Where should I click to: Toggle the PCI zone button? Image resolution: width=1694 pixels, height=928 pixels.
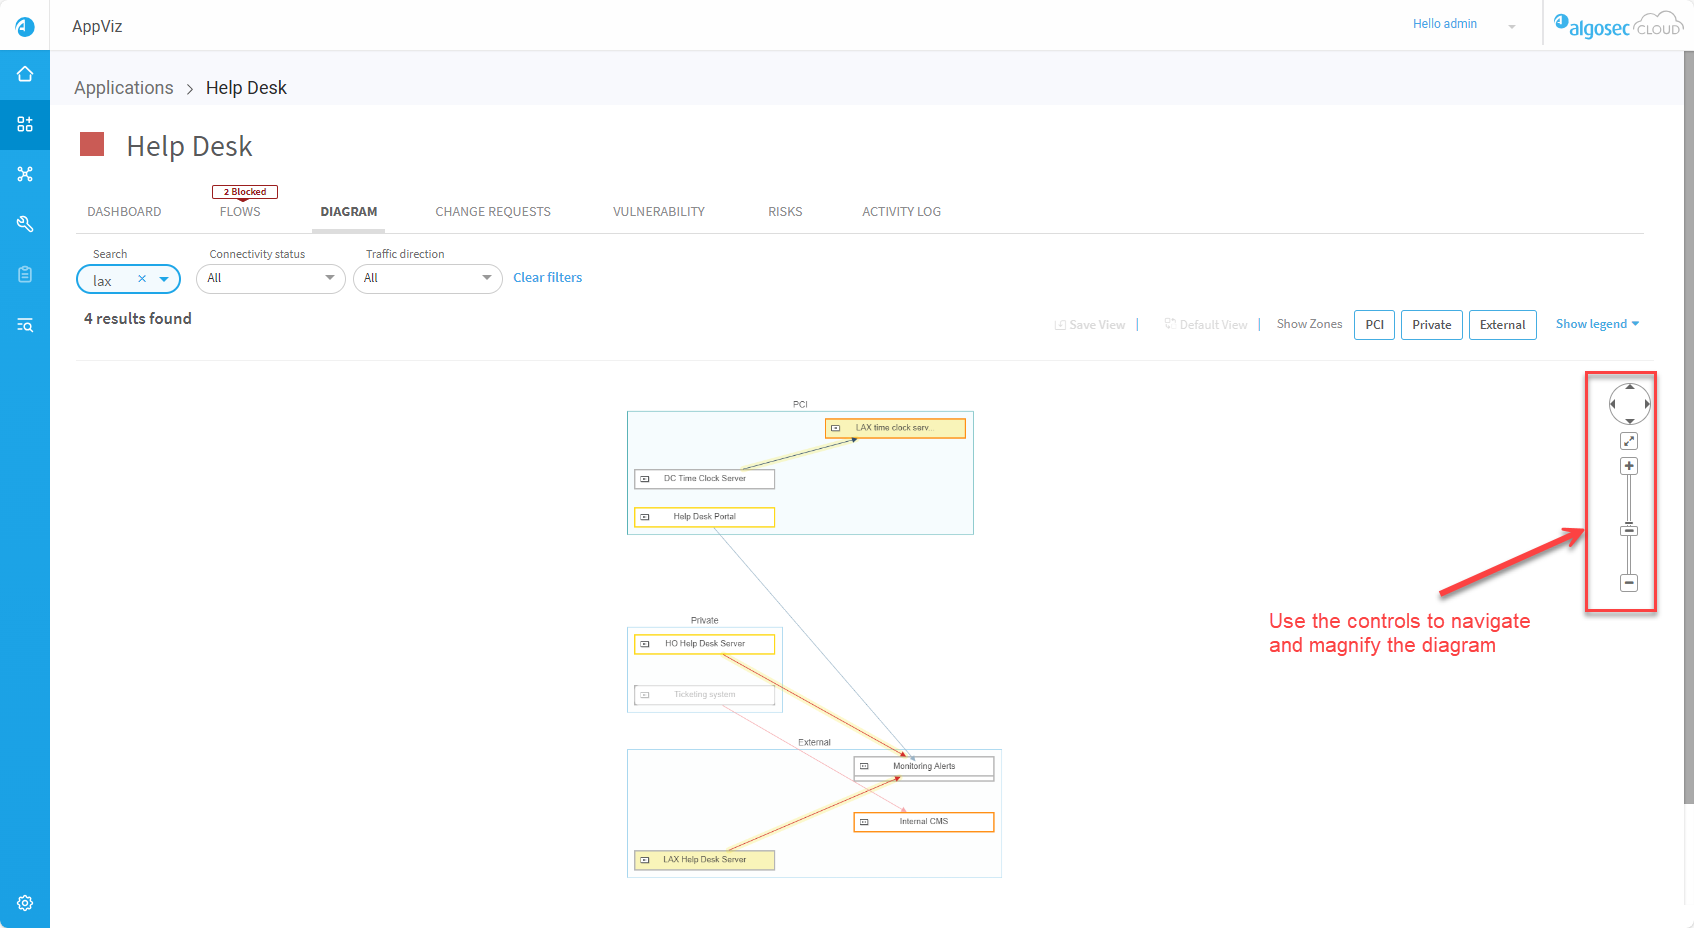pyautogui.click(x=1374, y=325)
